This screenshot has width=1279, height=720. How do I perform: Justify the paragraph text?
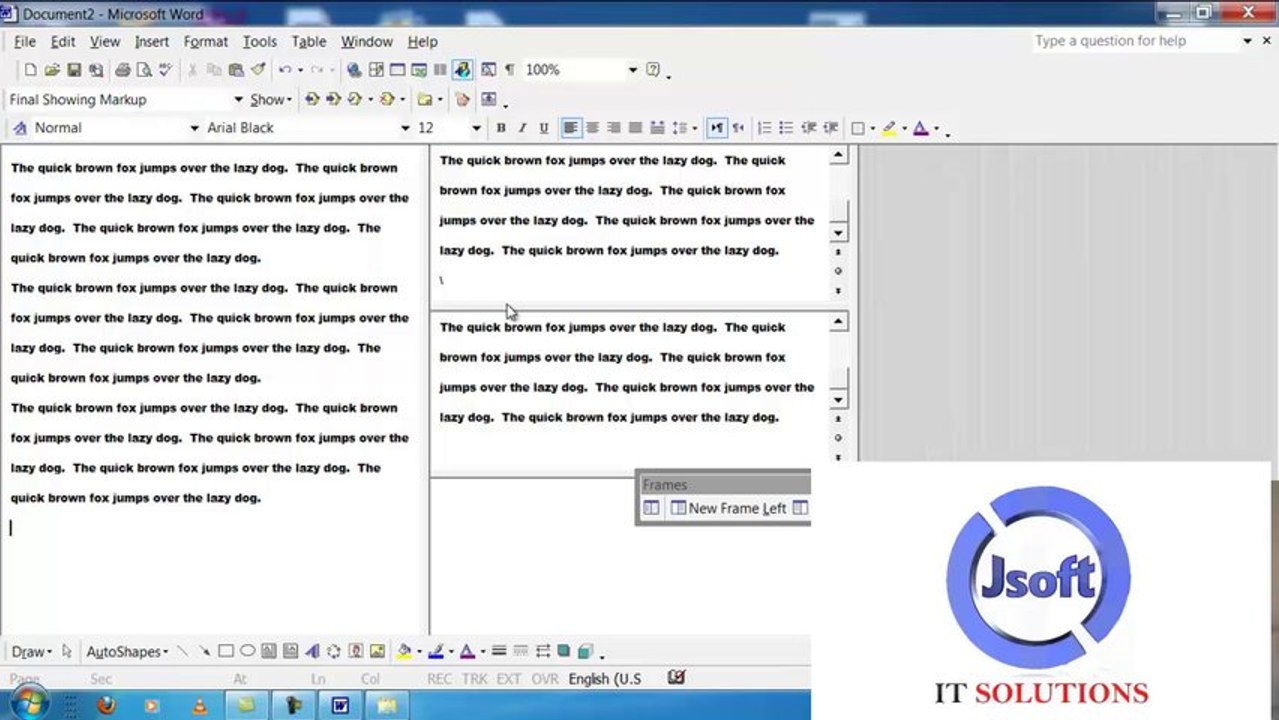tap(635, 128)
